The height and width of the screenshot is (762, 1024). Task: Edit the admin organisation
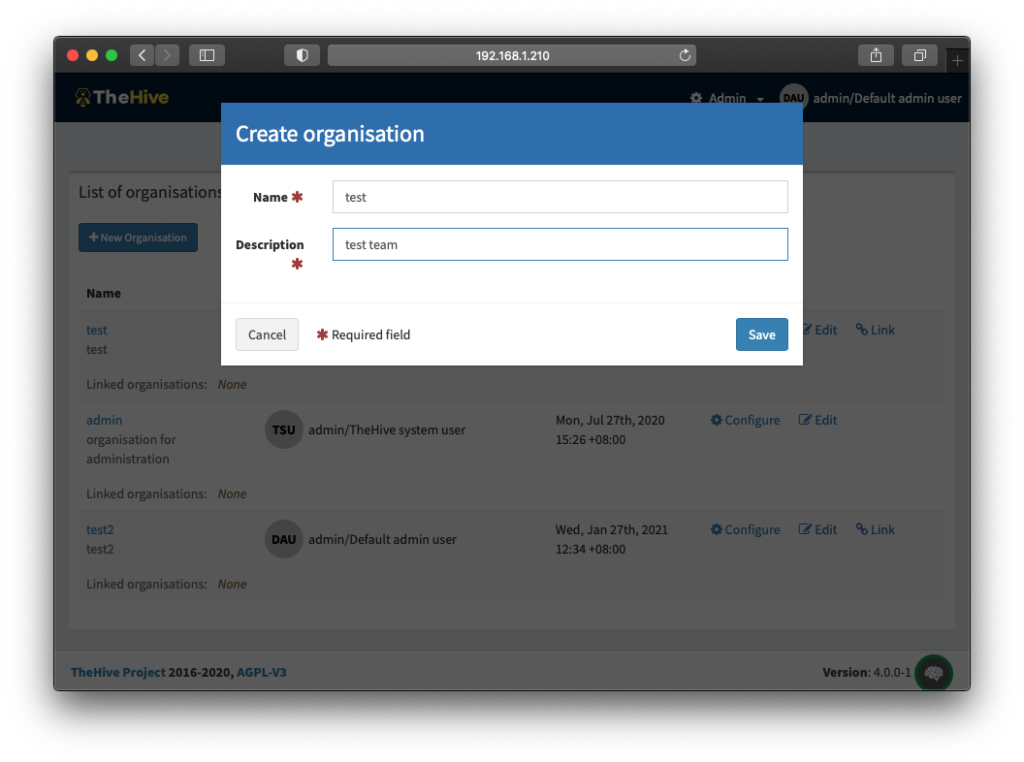tap(818, 420)
